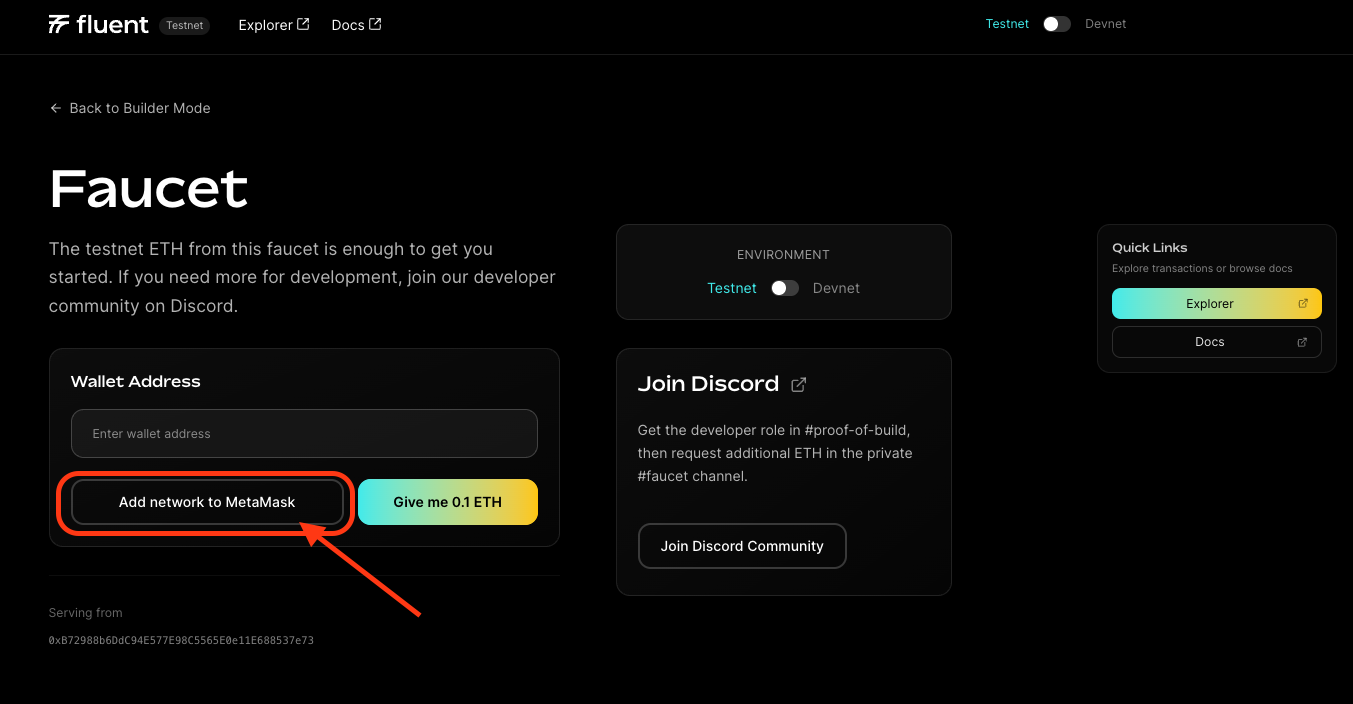
Task: Click the external link icon next to Explorer
Action: (303, 23)
